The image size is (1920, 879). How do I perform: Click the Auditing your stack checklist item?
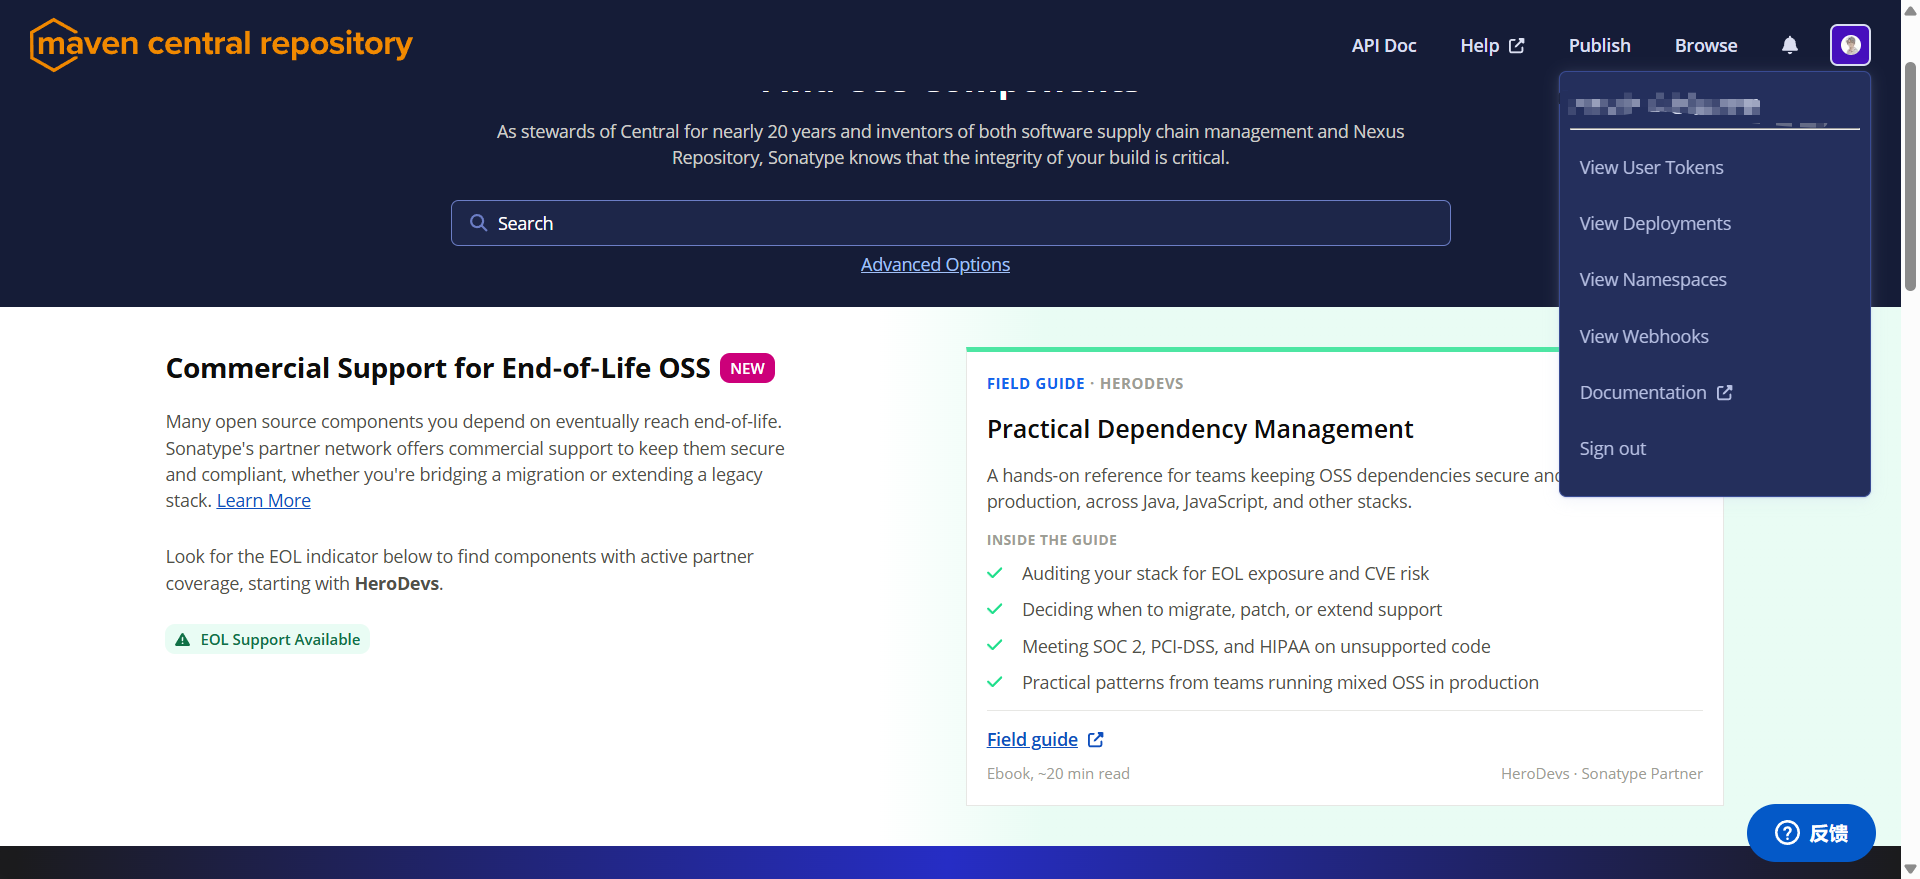point(1225,574)
